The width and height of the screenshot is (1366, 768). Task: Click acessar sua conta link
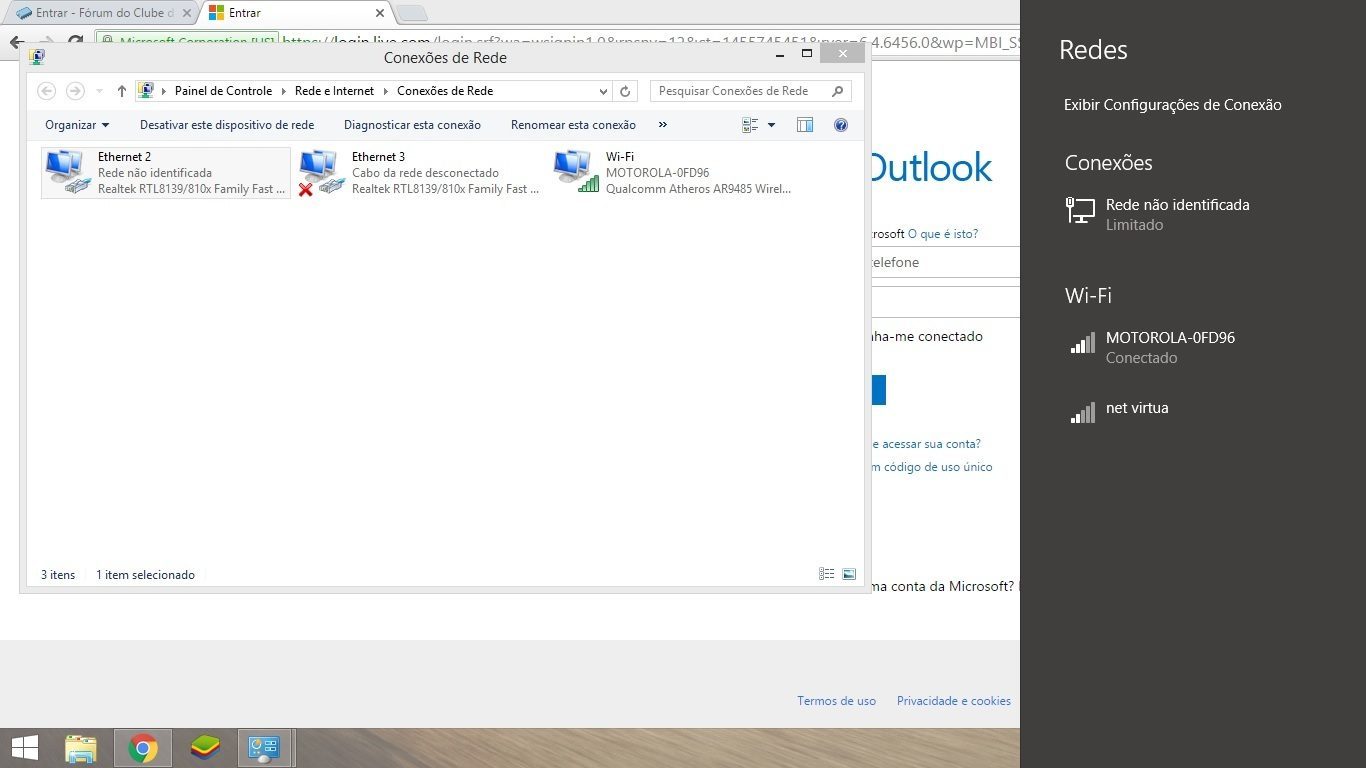click(x=927, y=444)
